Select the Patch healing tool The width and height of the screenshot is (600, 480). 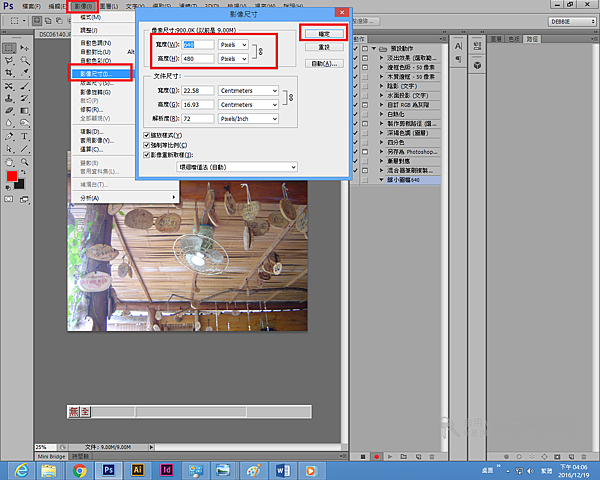click(10, 86)
